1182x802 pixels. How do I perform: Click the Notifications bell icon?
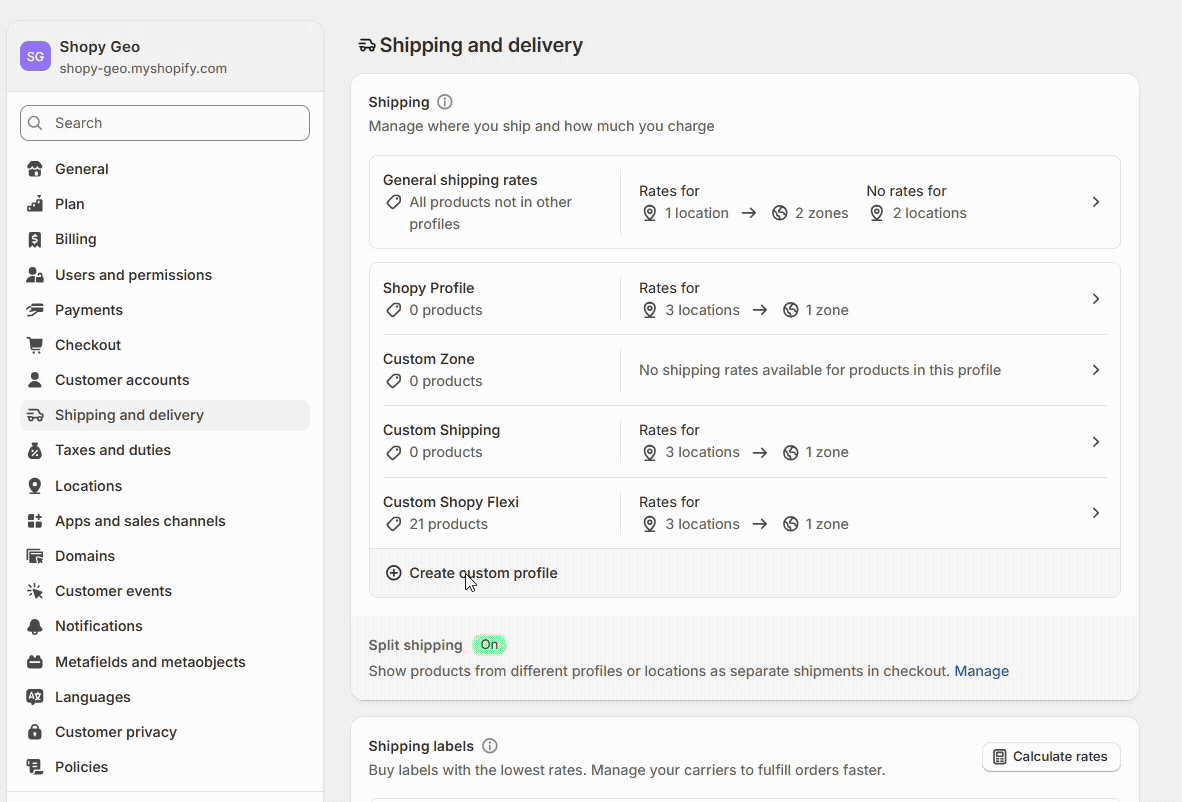(35, 626)
